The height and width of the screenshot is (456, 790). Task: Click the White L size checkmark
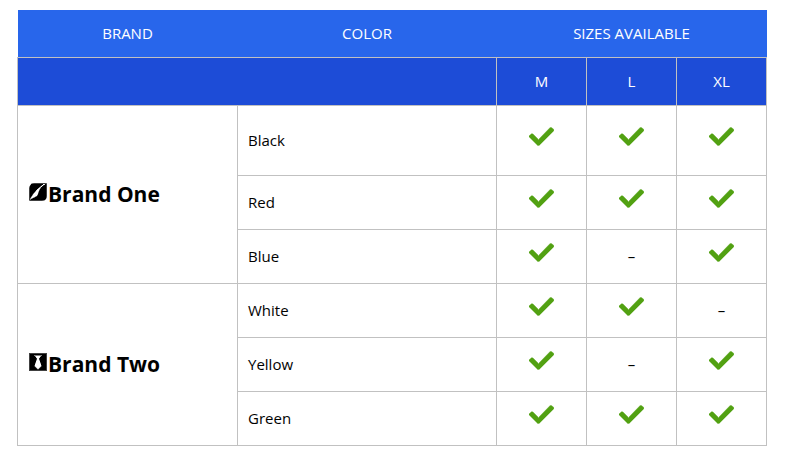(631, 306)
